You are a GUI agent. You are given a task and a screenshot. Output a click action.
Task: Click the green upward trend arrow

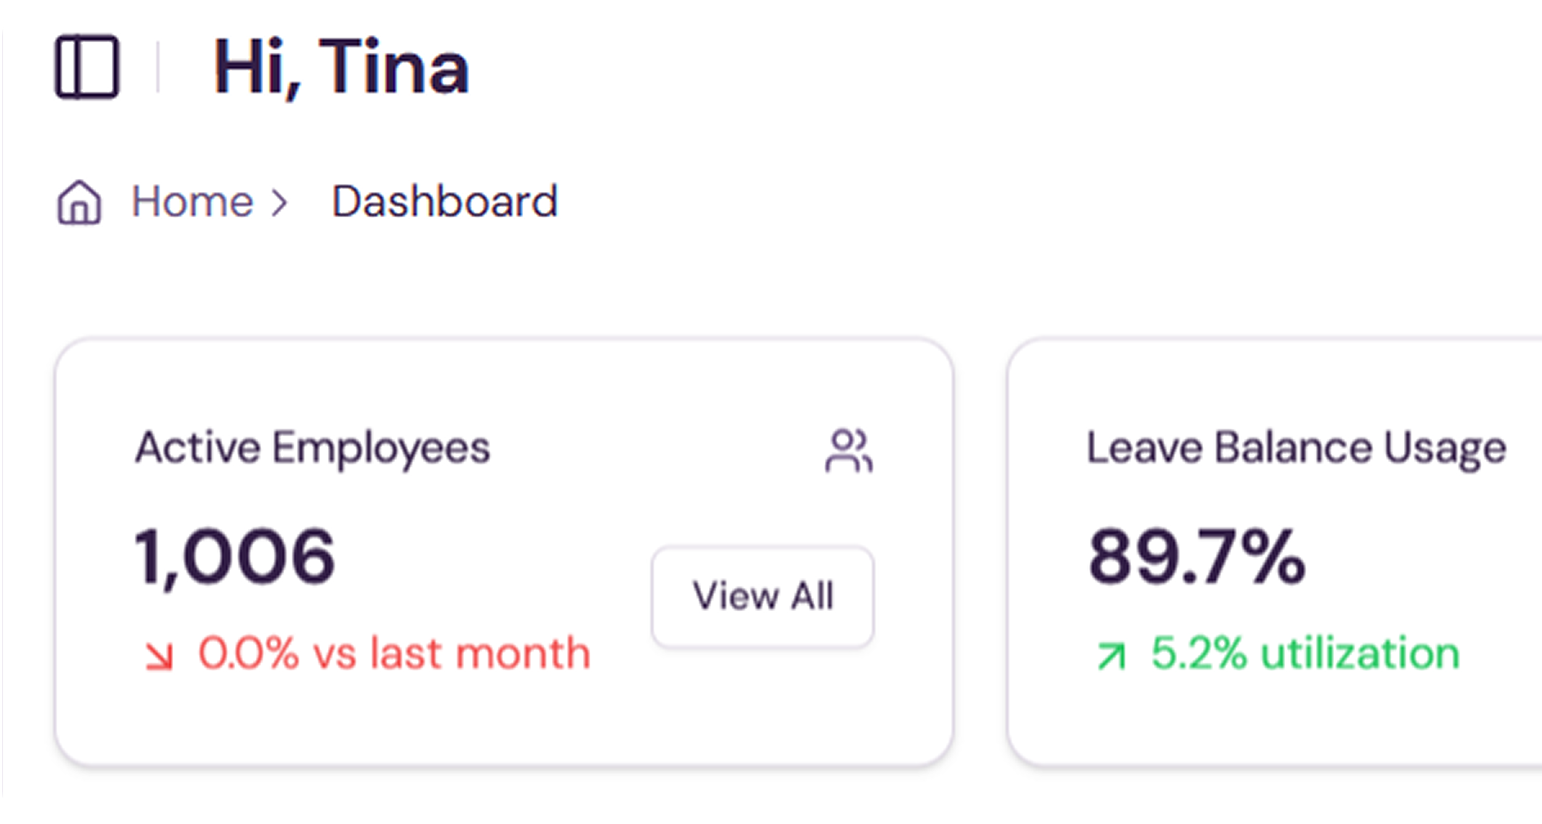pyautogui.click(x=1111, y=656)
